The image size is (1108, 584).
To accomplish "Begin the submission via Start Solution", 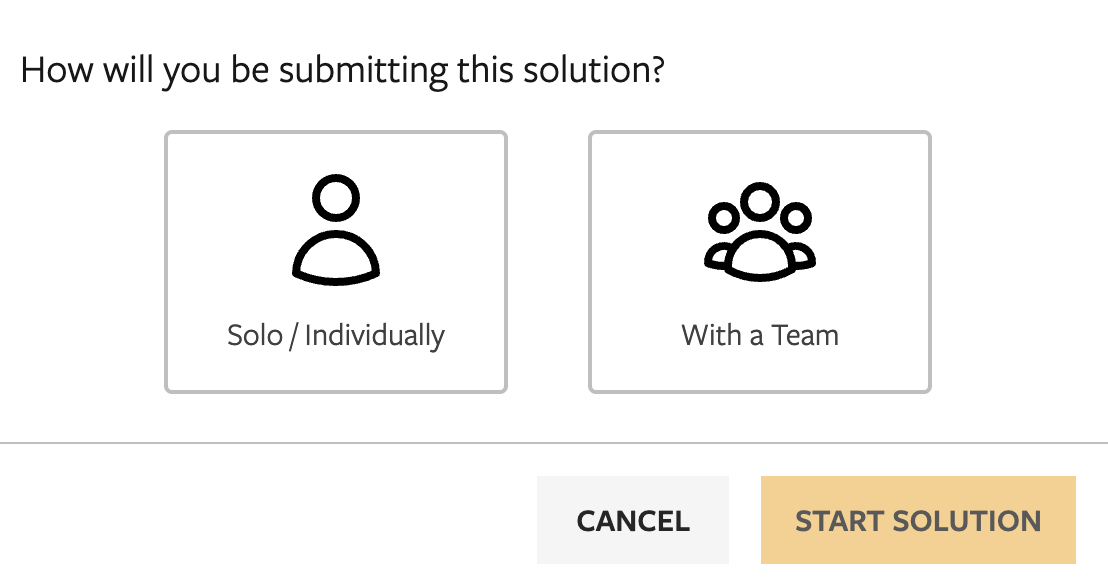I will pyautogui.click(x=918, y=520).
